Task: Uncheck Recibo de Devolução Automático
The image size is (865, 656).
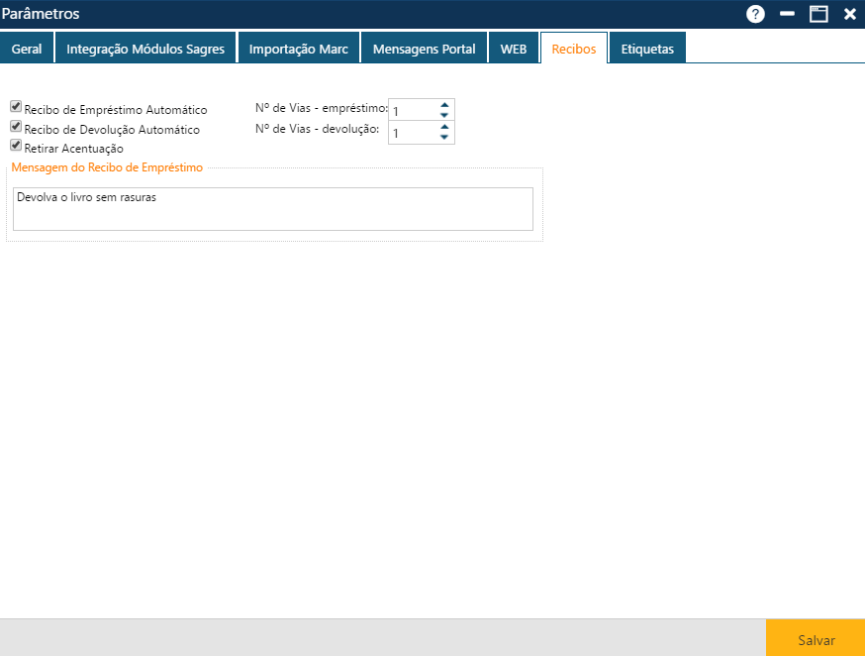Action: point(15,125)
